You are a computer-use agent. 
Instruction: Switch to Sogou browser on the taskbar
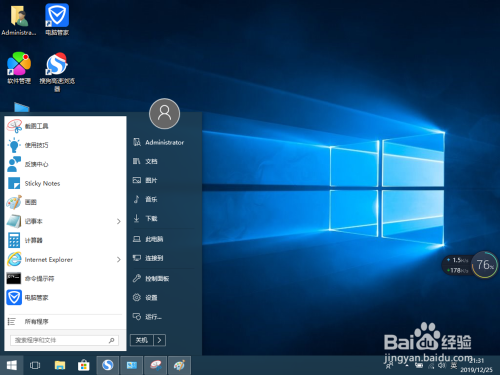tap(108, 365)
